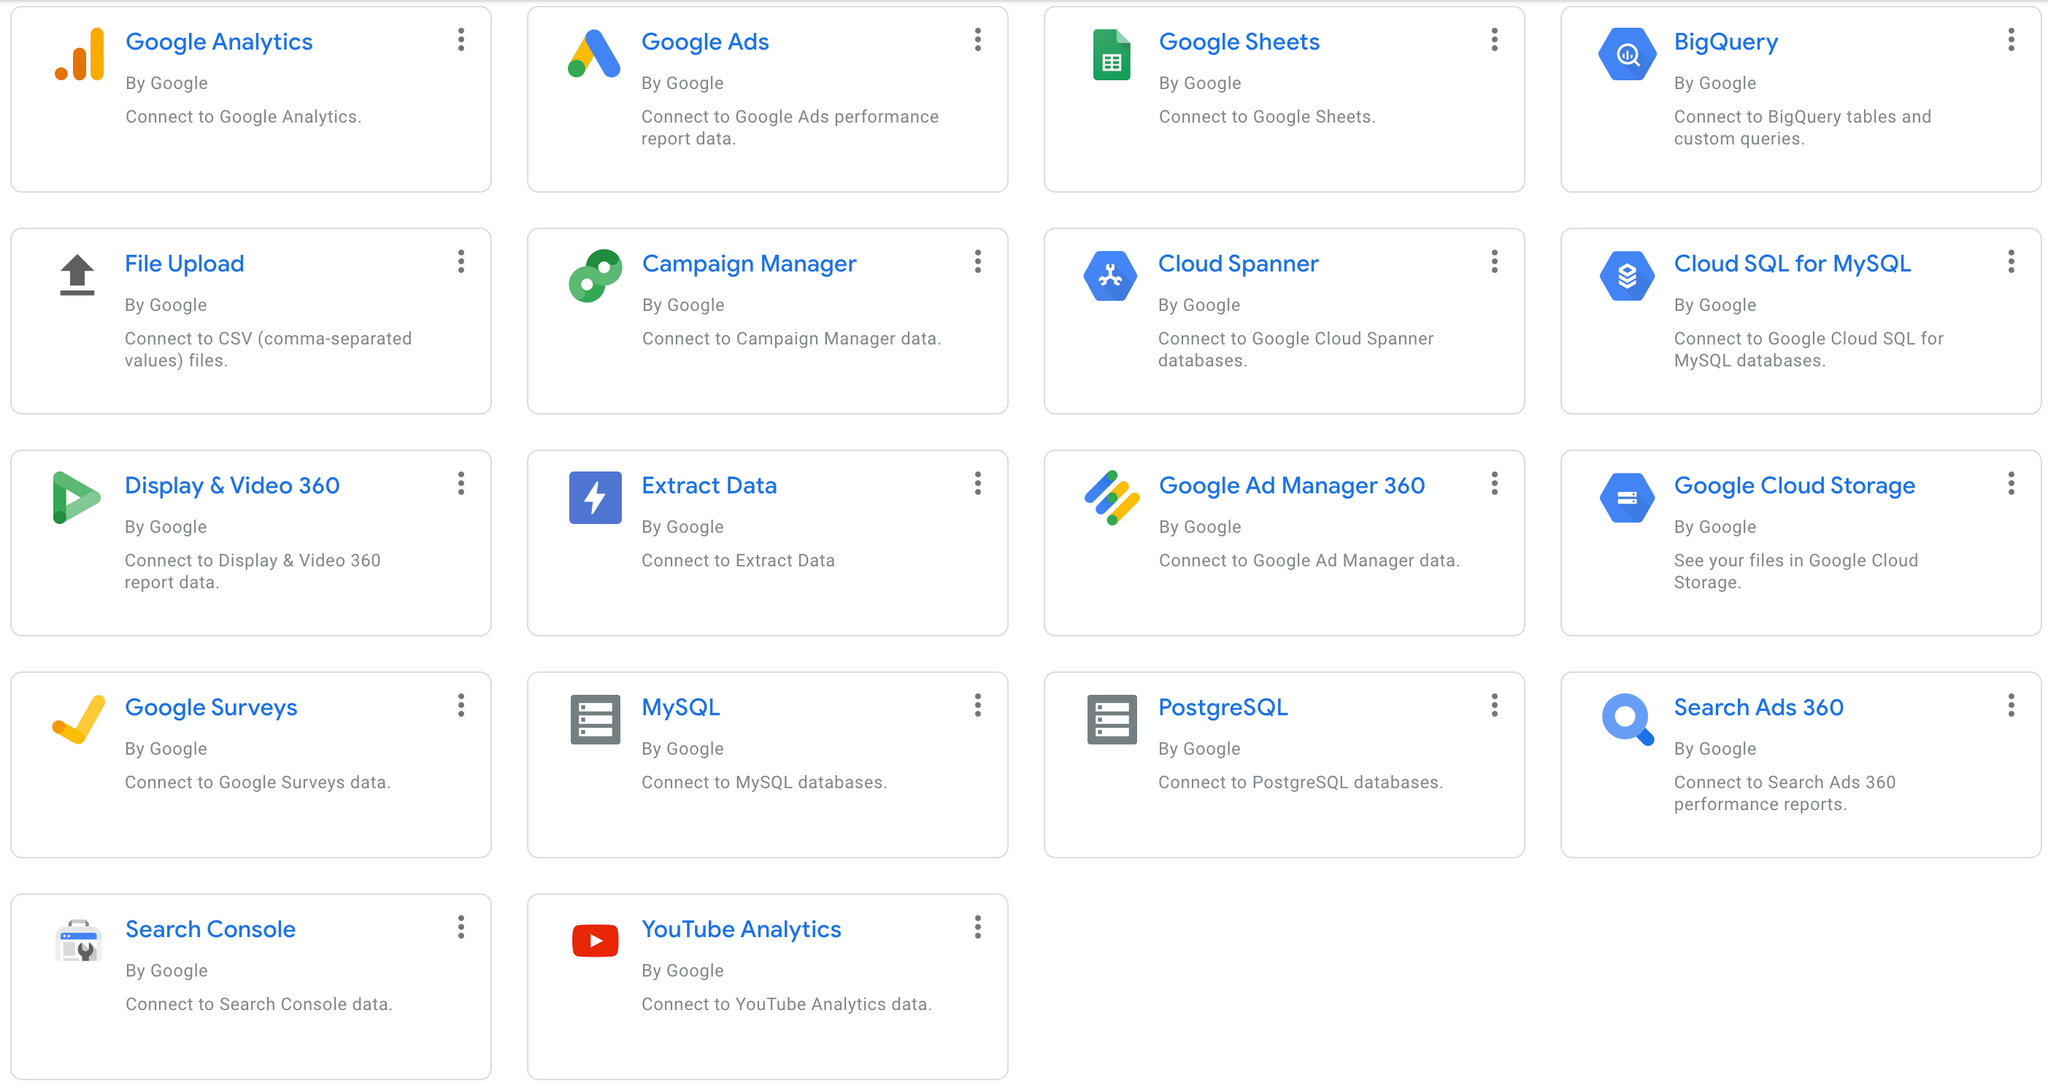Open more options for Google Sheets card

(1494, 40)
